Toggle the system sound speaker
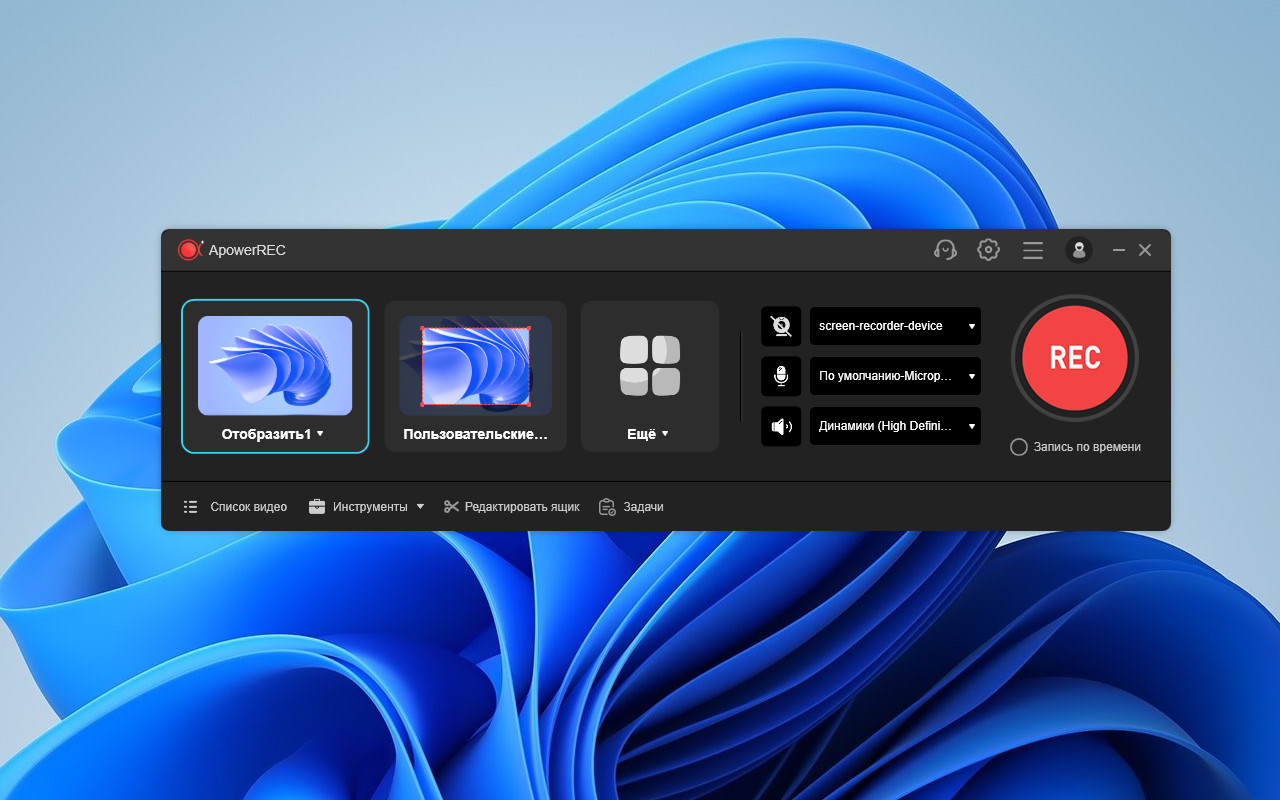1280x800 pixels. click(781, 427)
